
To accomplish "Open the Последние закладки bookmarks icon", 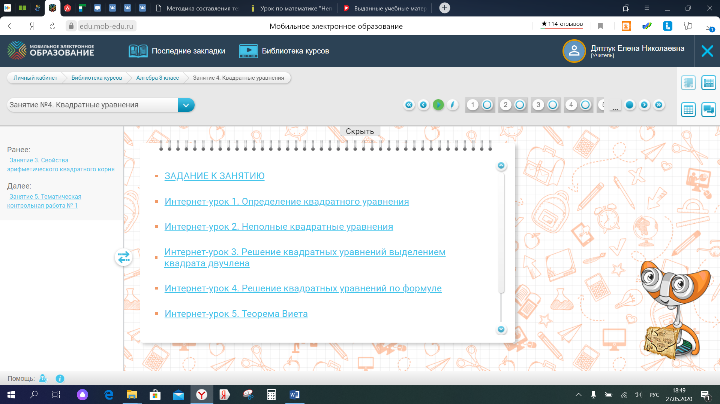I will coord(139,51).
